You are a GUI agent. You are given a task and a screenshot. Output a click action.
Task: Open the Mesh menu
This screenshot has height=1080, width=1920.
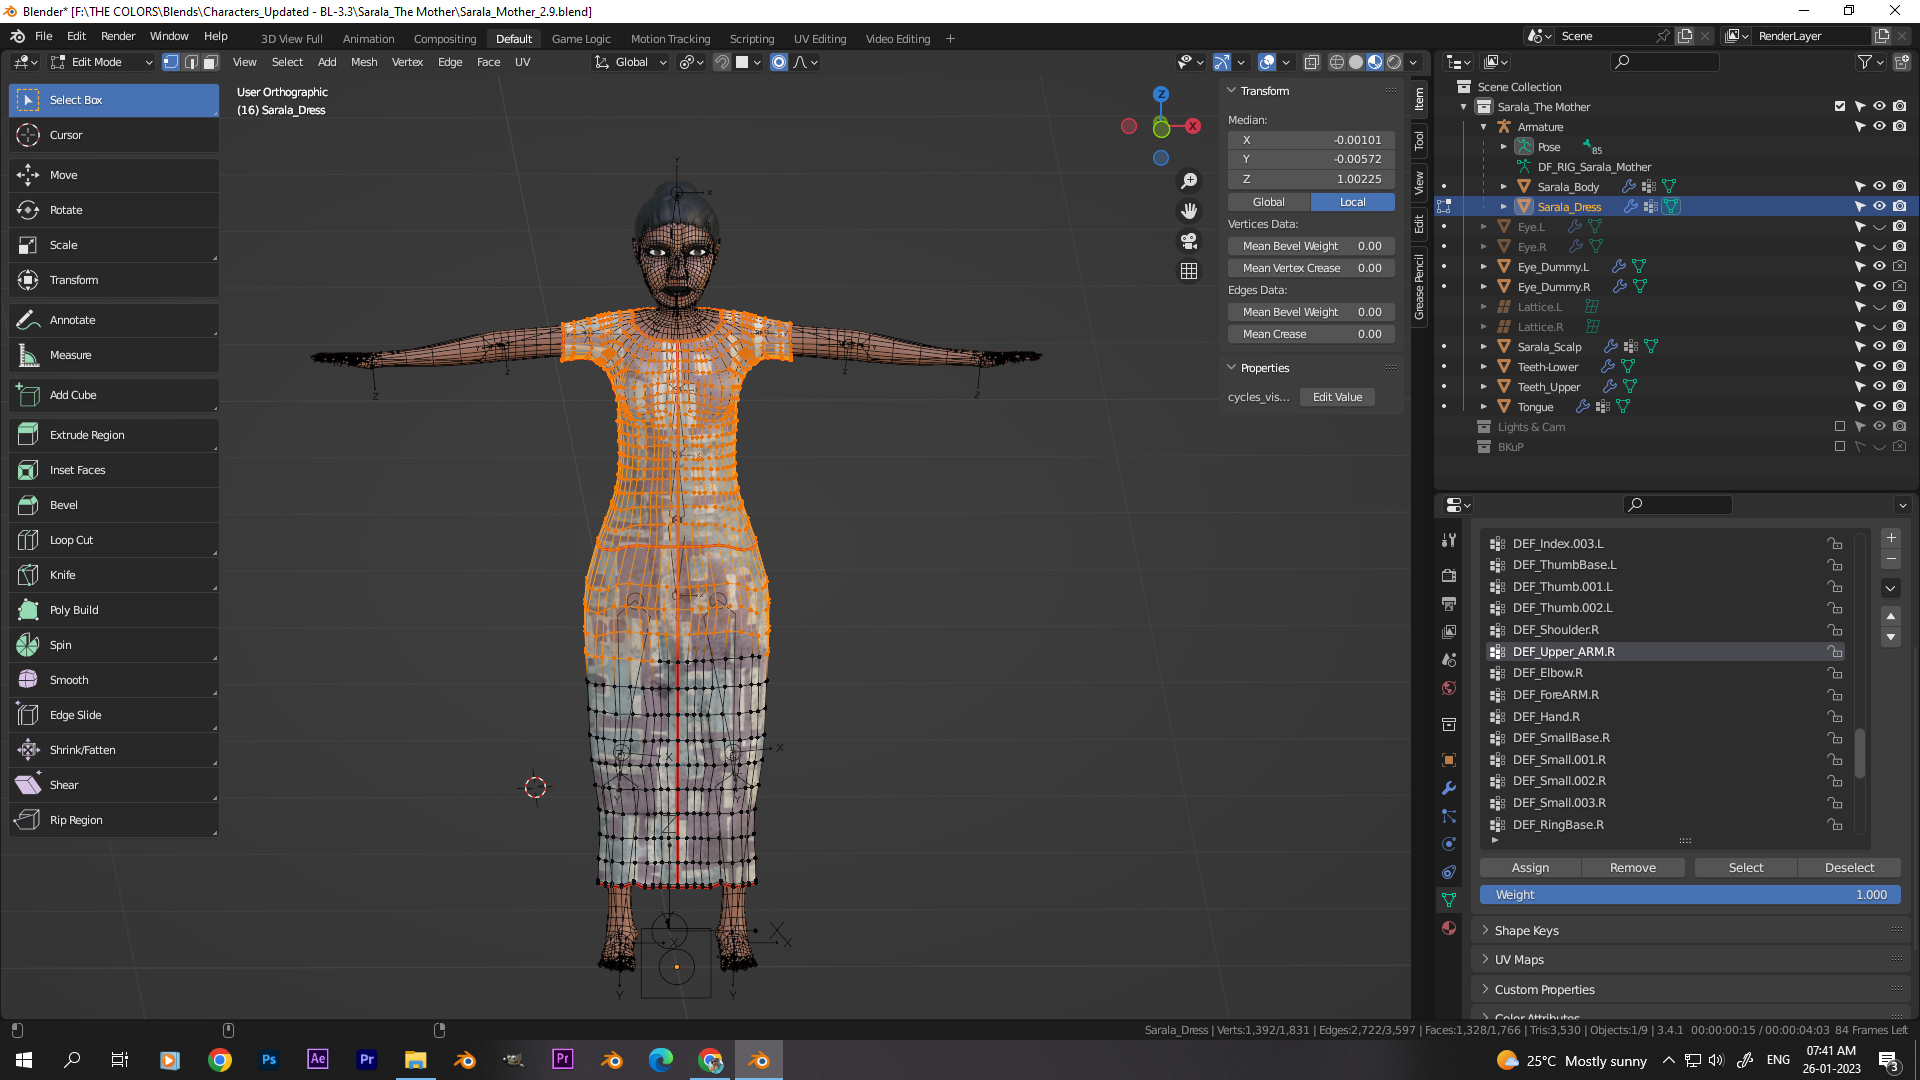[x=364, y=62]
